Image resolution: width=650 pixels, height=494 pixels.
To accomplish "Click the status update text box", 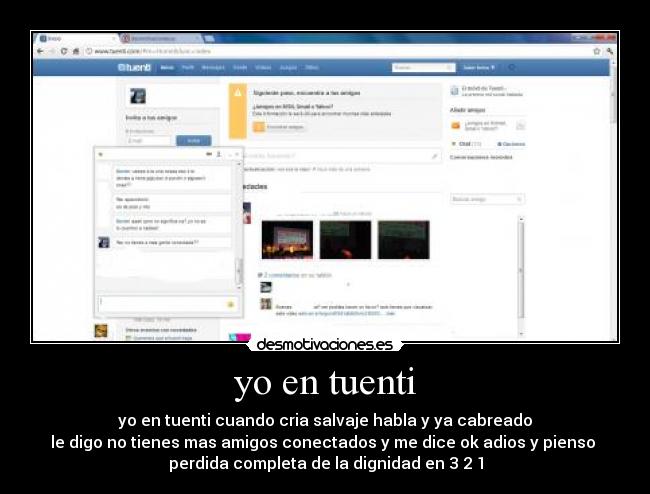I will (x=342, y=156).
